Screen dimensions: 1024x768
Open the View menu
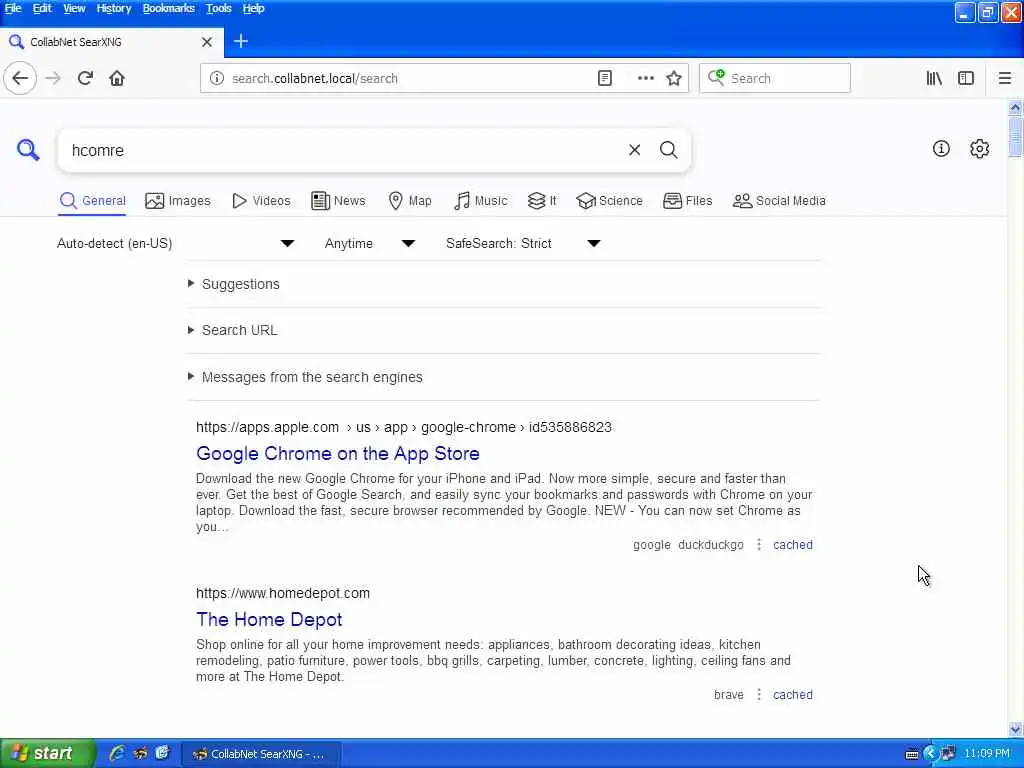click(x=74, y=8)
